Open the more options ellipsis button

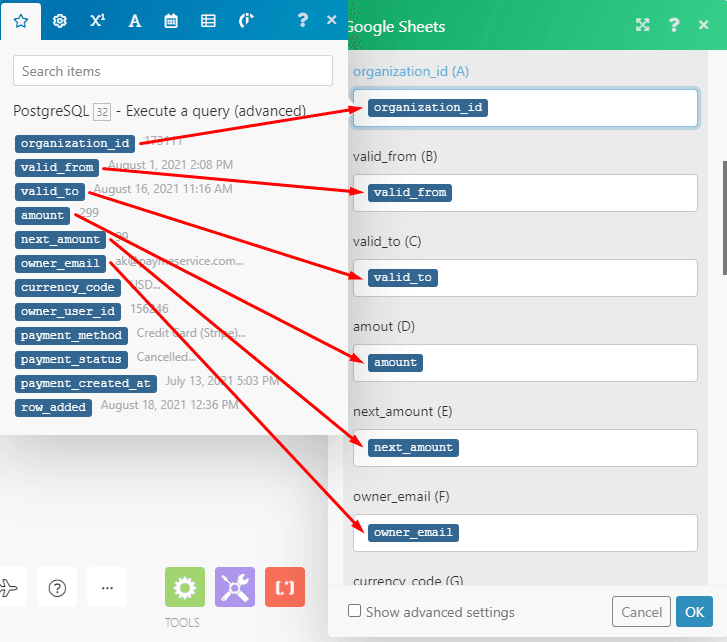107,588
